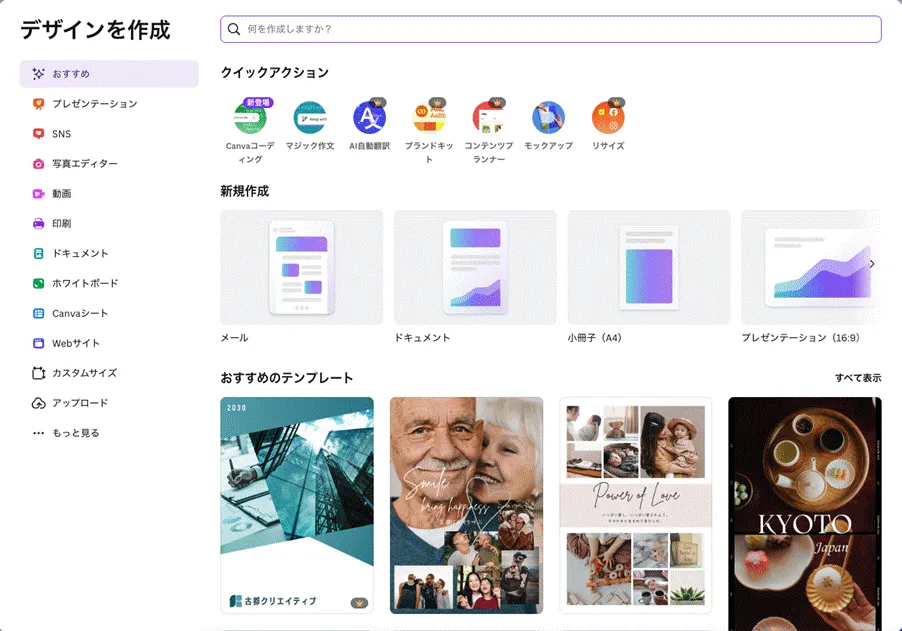Open the ブランドキット quick action icon
Screen dimensions: 902x631
(x=429, y=118)
